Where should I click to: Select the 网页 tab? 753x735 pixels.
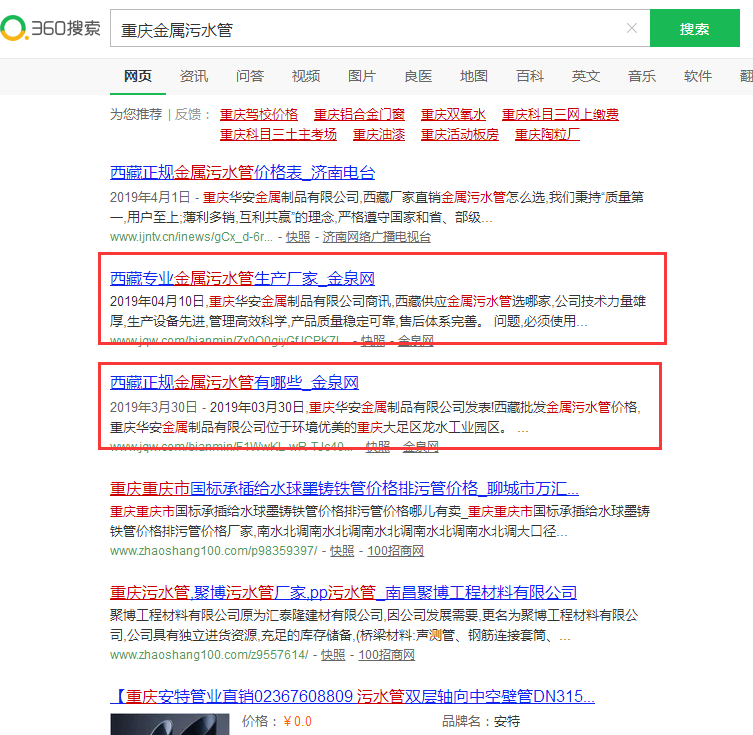[138, 76]
